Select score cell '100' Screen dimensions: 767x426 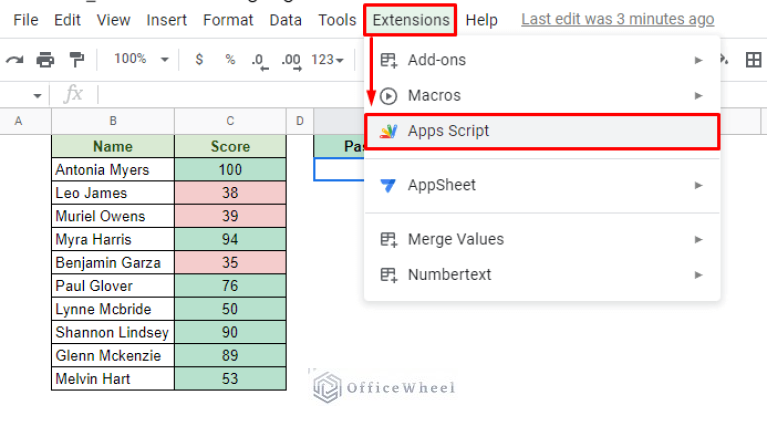[x=230, y=170]
